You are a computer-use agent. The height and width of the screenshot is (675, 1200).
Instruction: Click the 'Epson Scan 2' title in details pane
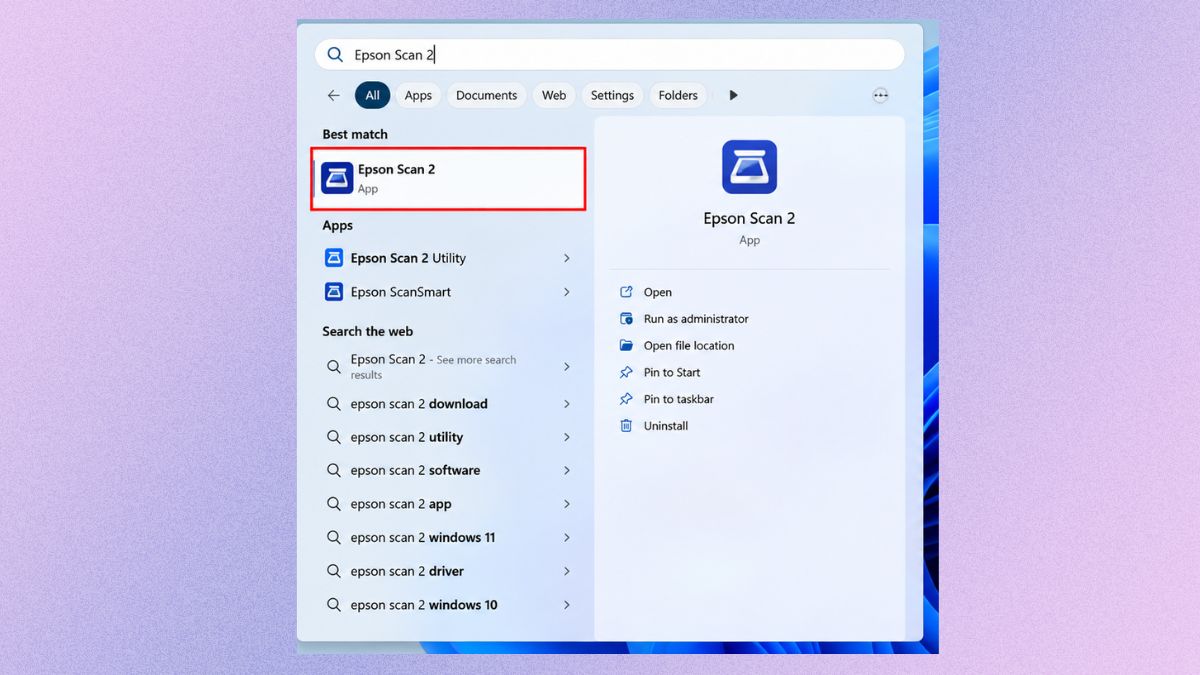point(749,218)
